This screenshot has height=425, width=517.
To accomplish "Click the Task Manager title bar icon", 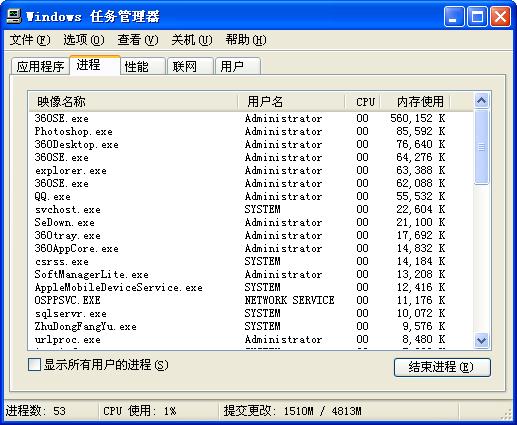I will pos(14,16).
